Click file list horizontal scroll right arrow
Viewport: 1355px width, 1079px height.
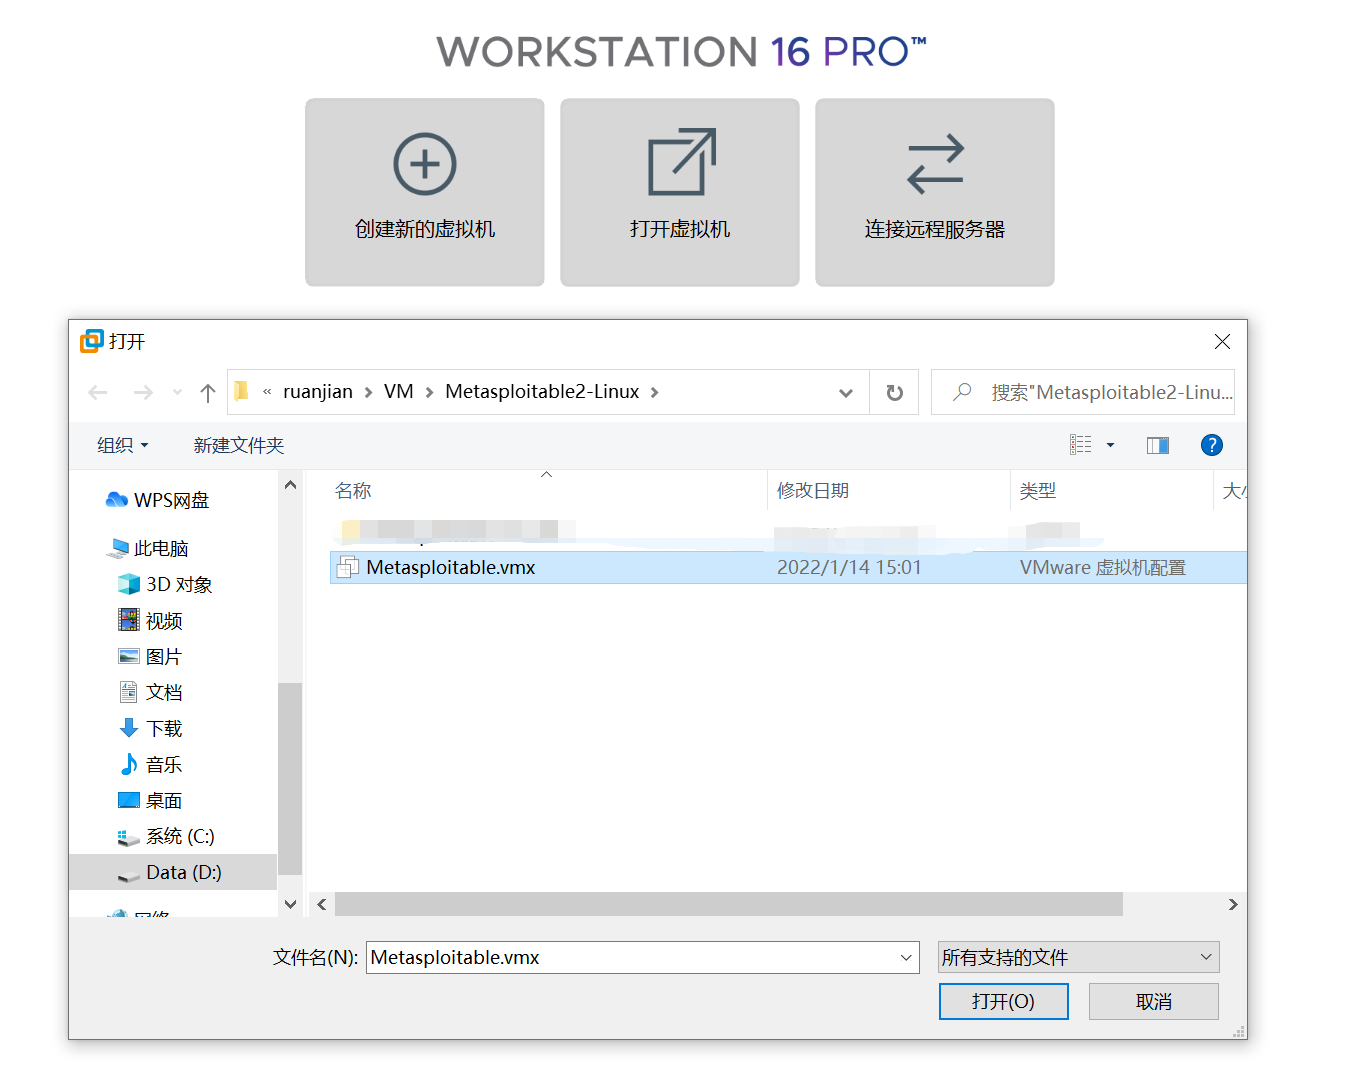pos(1233,904)
